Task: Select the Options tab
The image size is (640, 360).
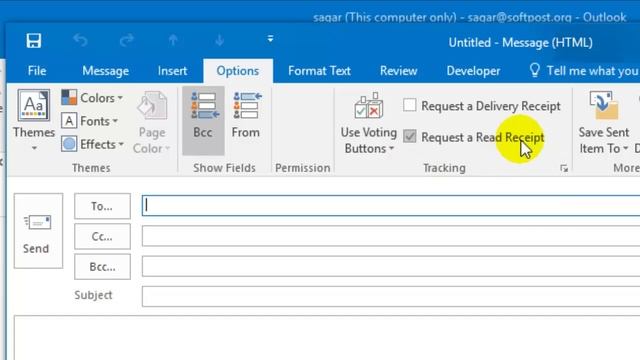Action: pyautogui.click(x=238, y=71)
